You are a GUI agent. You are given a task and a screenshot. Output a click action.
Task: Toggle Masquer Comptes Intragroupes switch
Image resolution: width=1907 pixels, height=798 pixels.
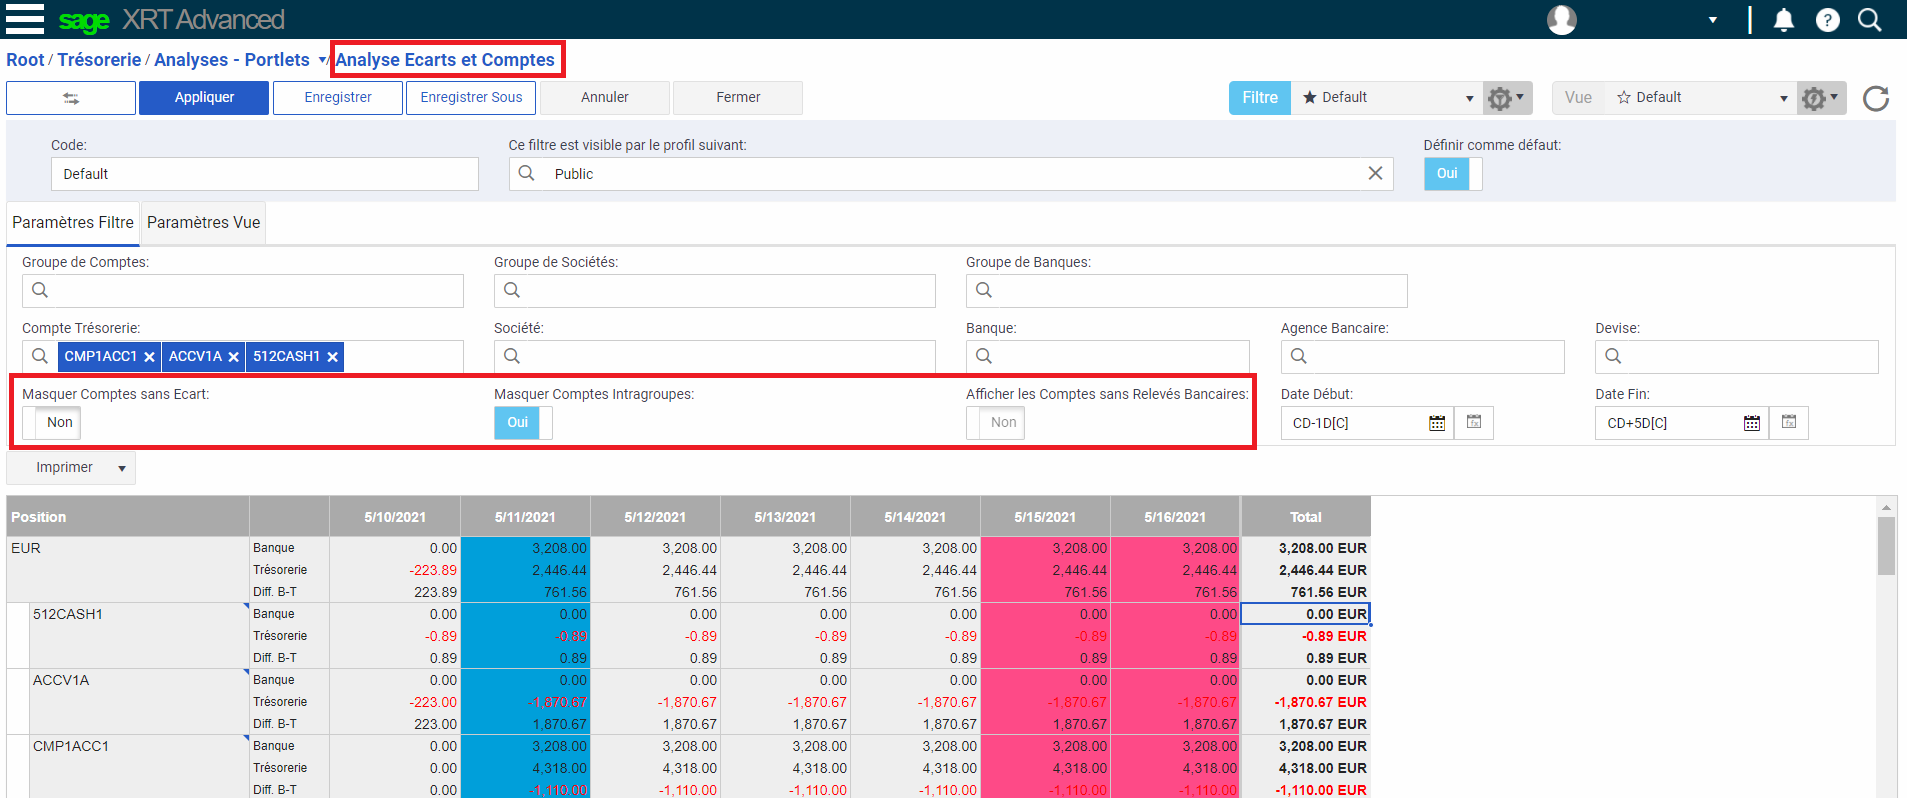coord(523,423)
